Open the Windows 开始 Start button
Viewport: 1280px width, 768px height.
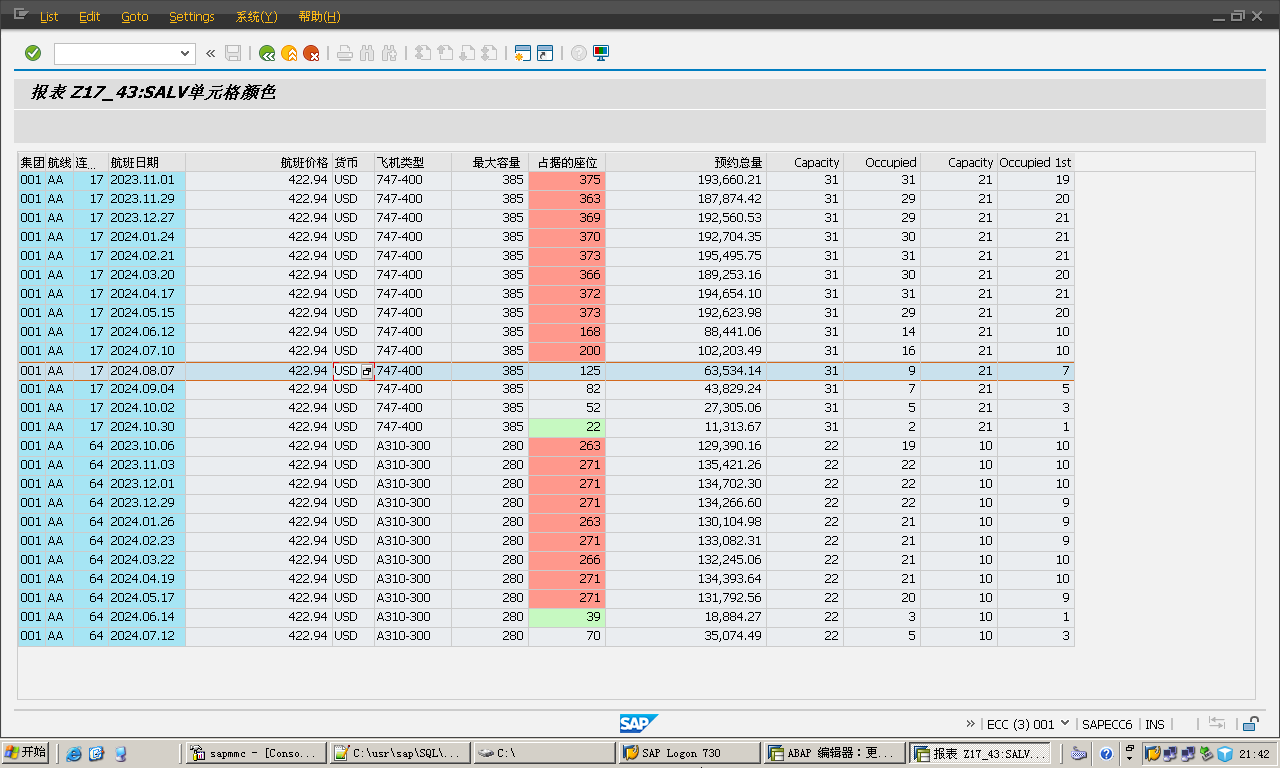(26, 753)
